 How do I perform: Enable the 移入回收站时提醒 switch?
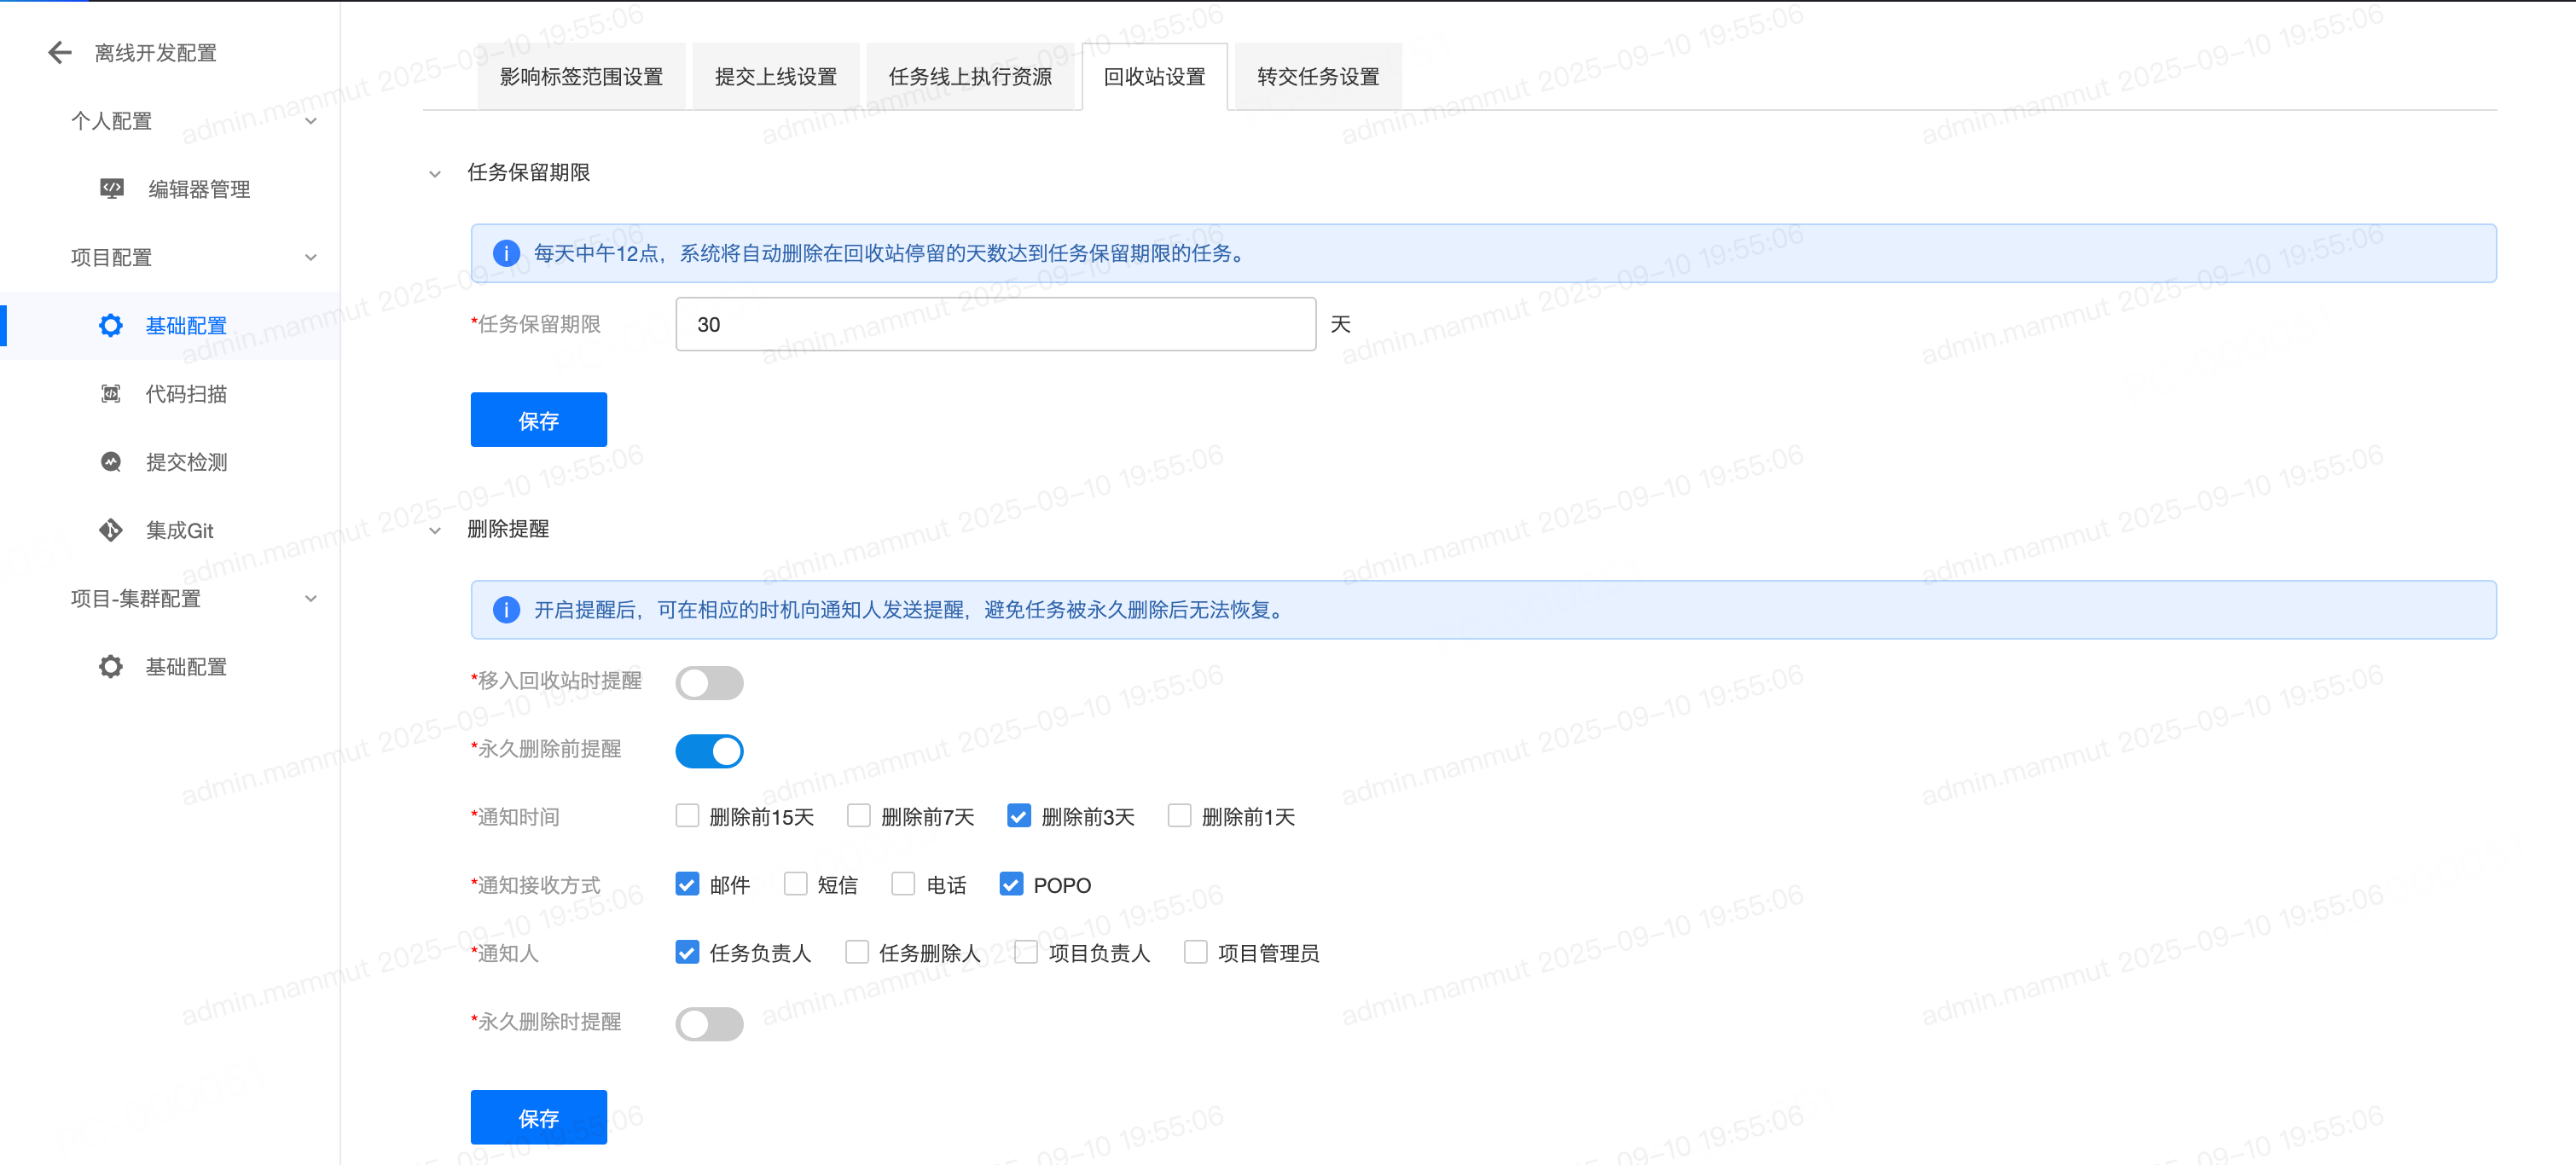pyautogui.click(x=709, y=682)
